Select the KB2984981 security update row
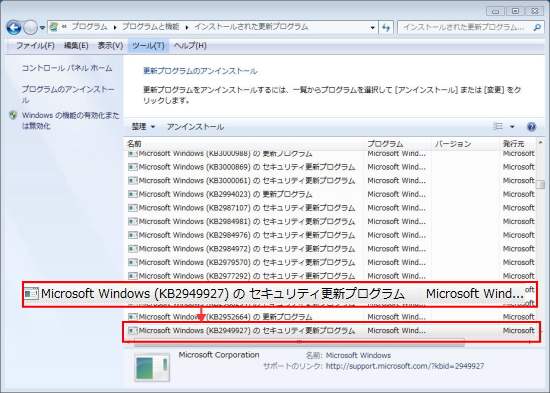The height and width of the screenshot is (393, 550). click(x=330, y=222)
